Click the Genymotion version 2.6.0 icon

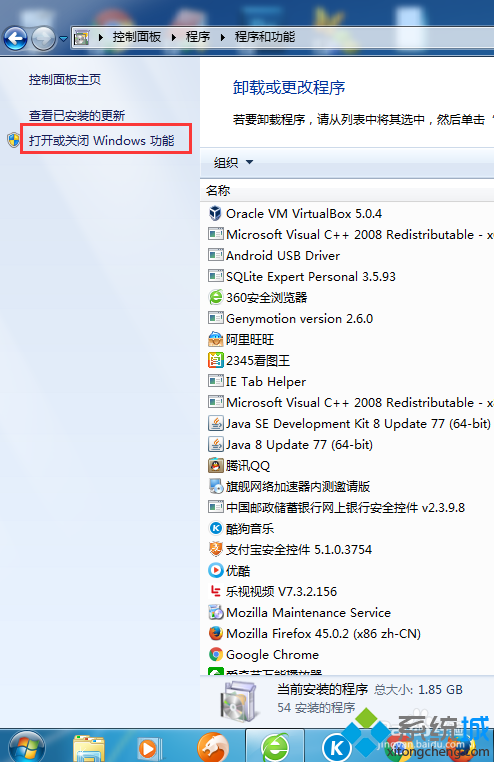[215, 318]
